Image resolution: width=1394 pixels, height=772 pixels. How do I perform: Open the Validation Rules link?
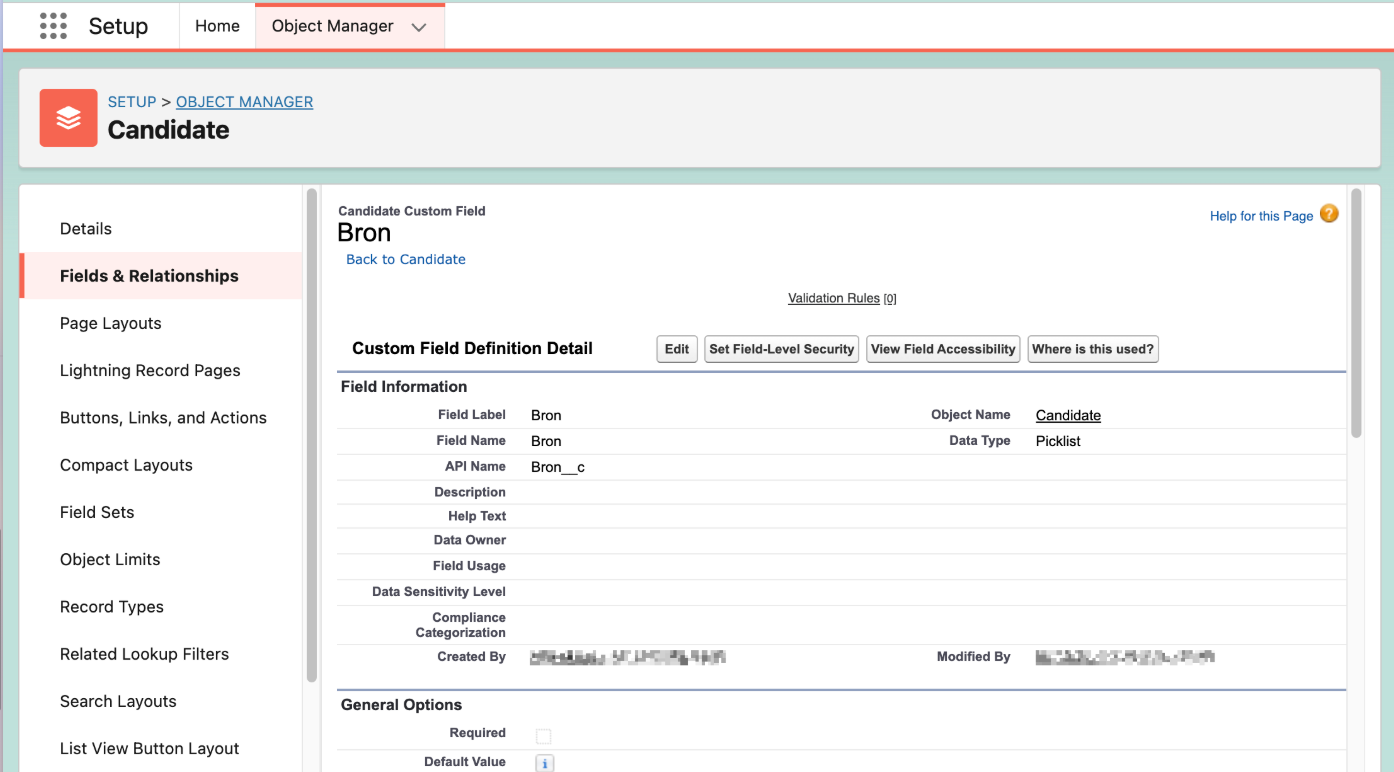pos(834,298)
